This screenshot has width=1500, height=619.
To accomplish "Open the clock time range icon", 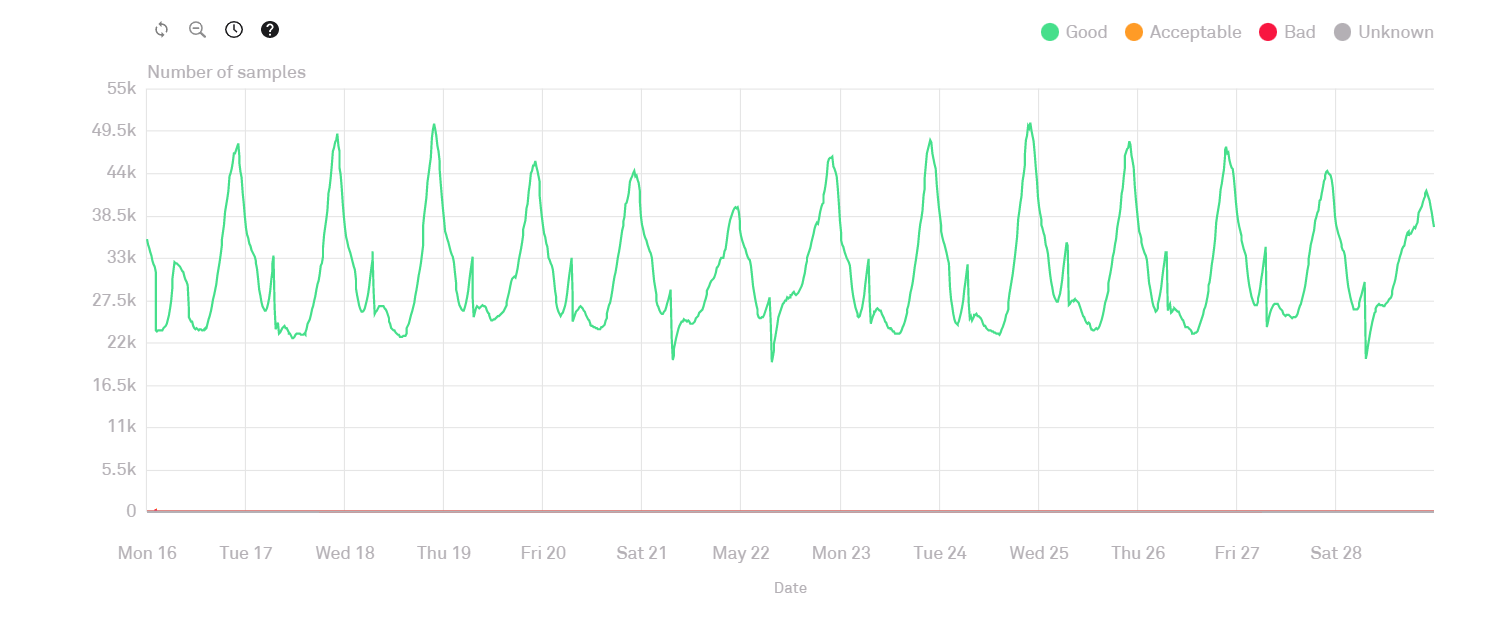I will point(234,30).
